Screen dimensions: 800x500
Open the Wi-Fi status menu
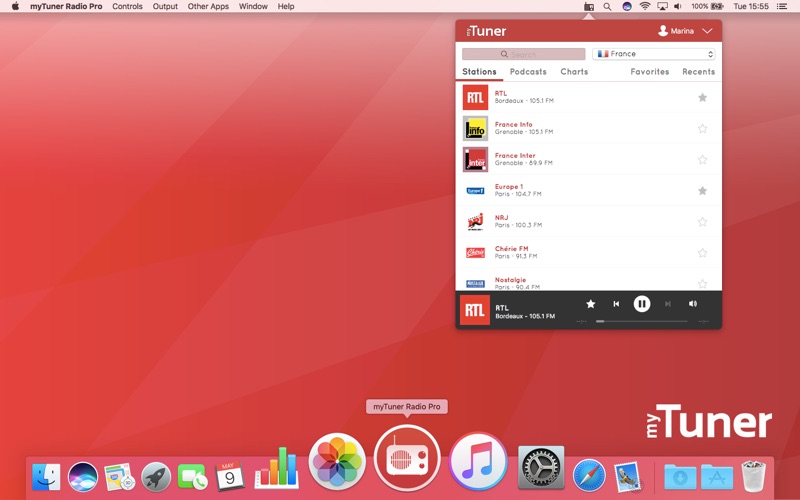(645, 6)
